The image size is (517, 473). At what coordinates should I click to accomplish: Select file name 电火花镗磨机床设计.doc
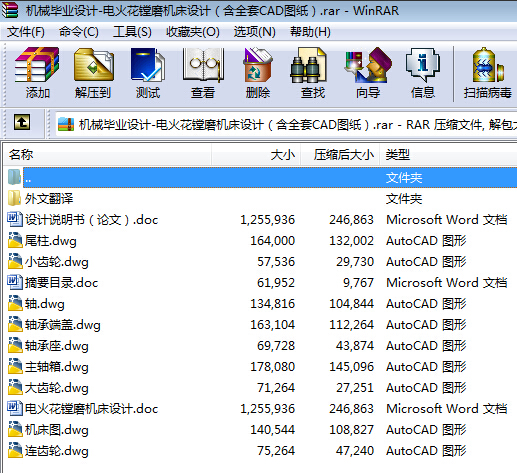point(91,409)
